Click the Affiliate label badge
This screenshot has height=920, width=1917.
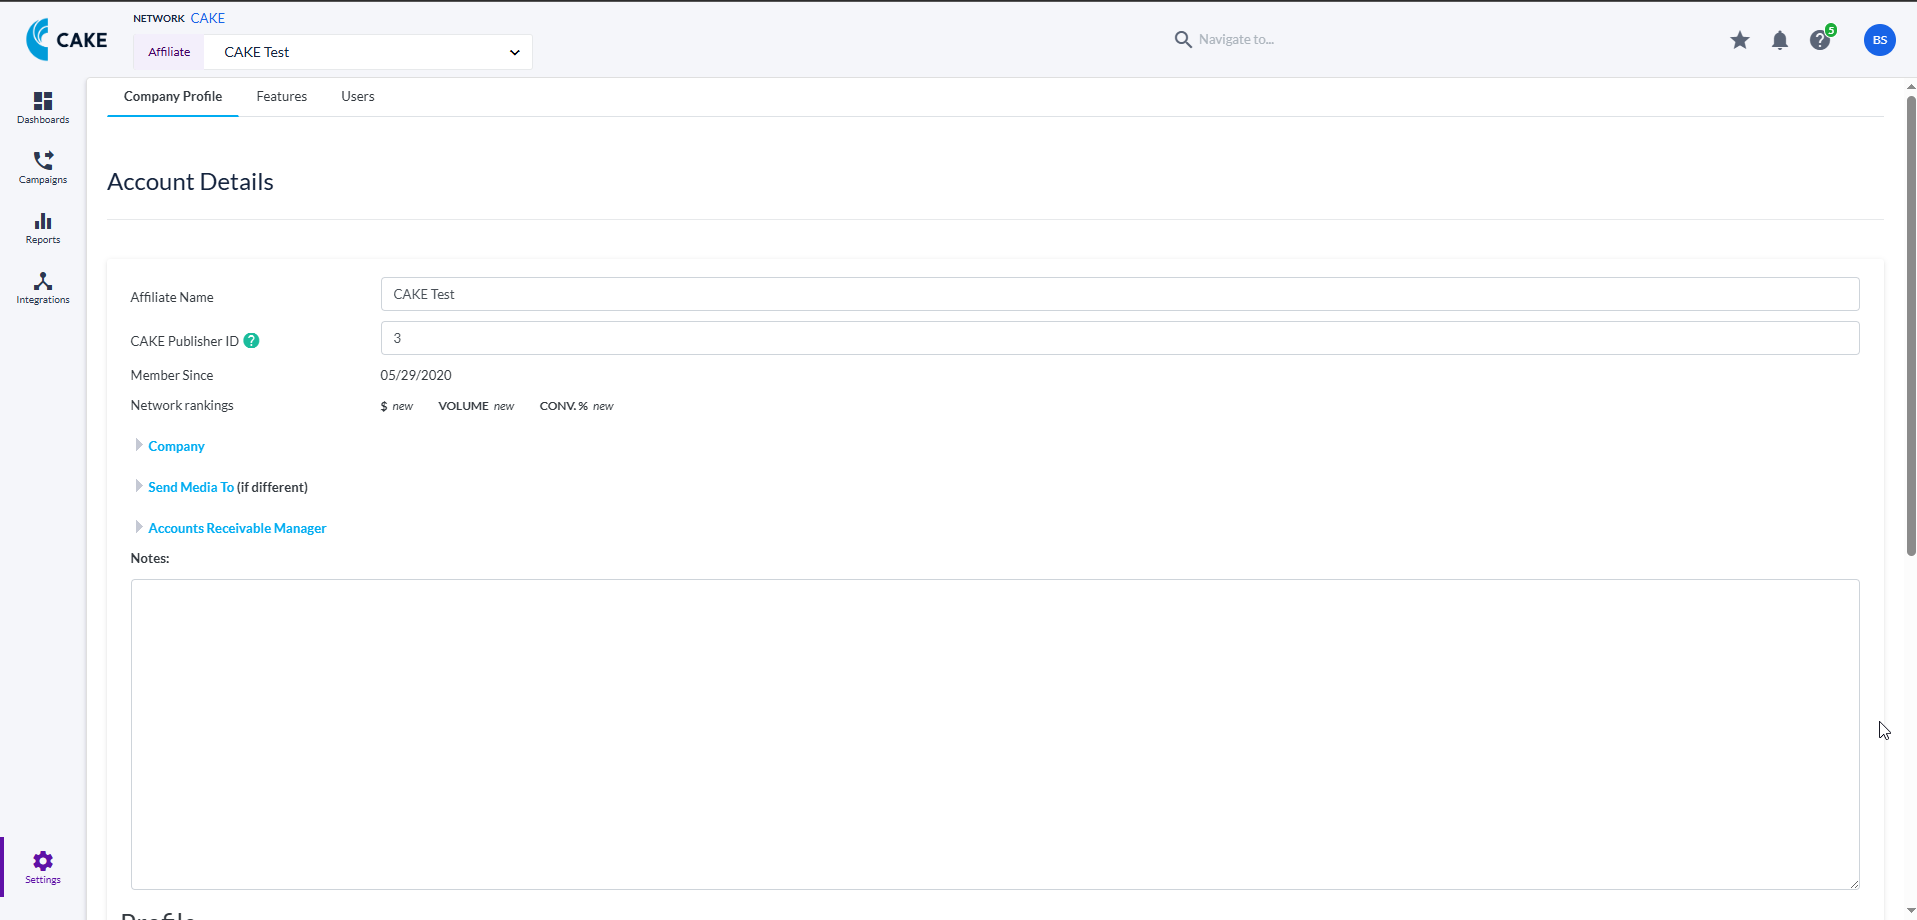tap(169, 52)
